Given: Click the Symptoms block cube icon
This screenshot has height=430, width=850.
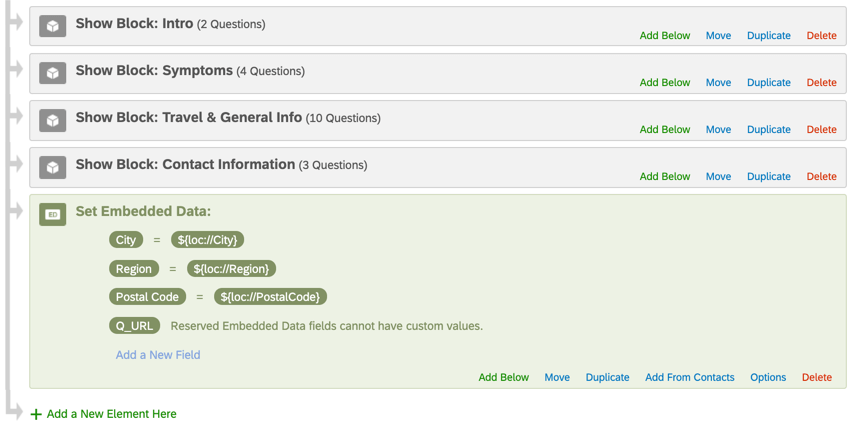Looking at the screenshot, I should click(53, 73).
